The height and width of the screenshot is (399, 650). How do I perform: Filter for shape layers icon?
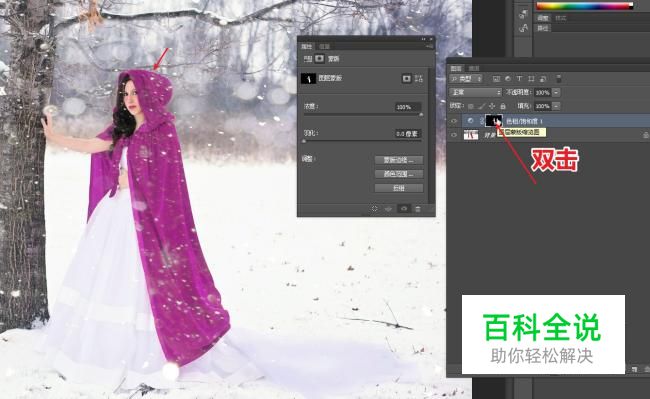(531, 78)
